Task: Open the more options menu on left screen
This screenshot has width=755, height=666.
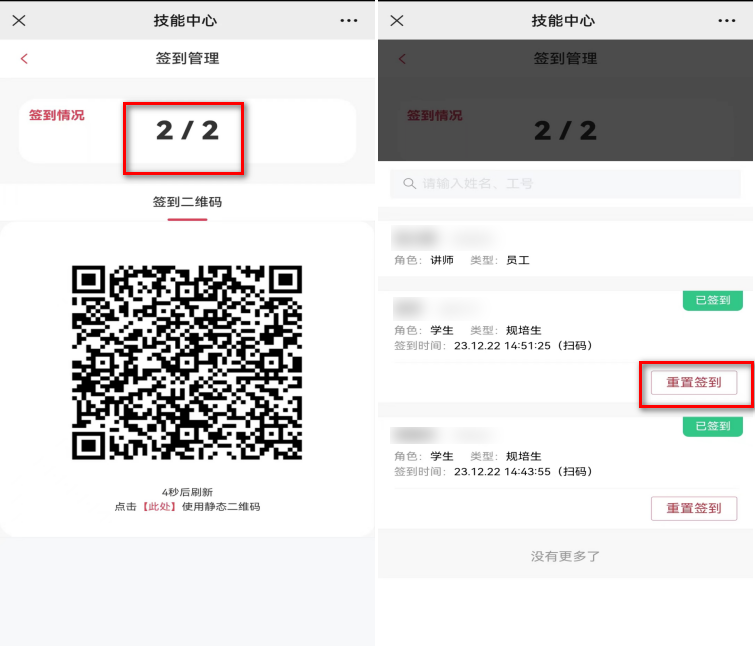Action: tap(349, 20)
